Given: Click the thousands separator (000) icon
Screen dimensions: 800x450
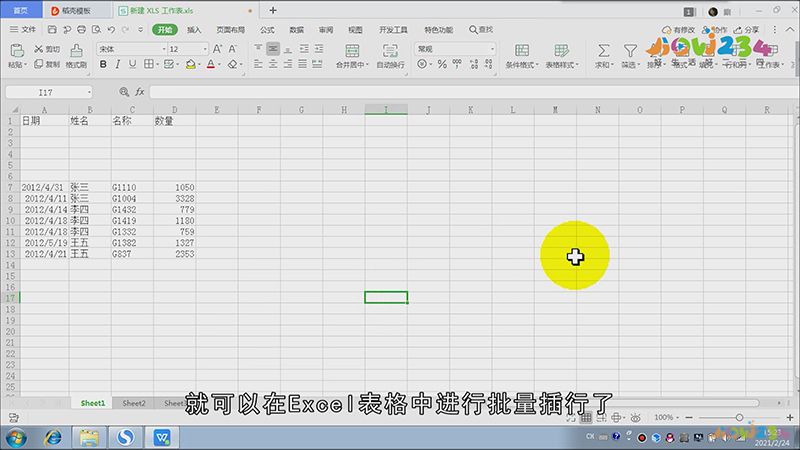Looking at the screenshot, I should [457, 63].
